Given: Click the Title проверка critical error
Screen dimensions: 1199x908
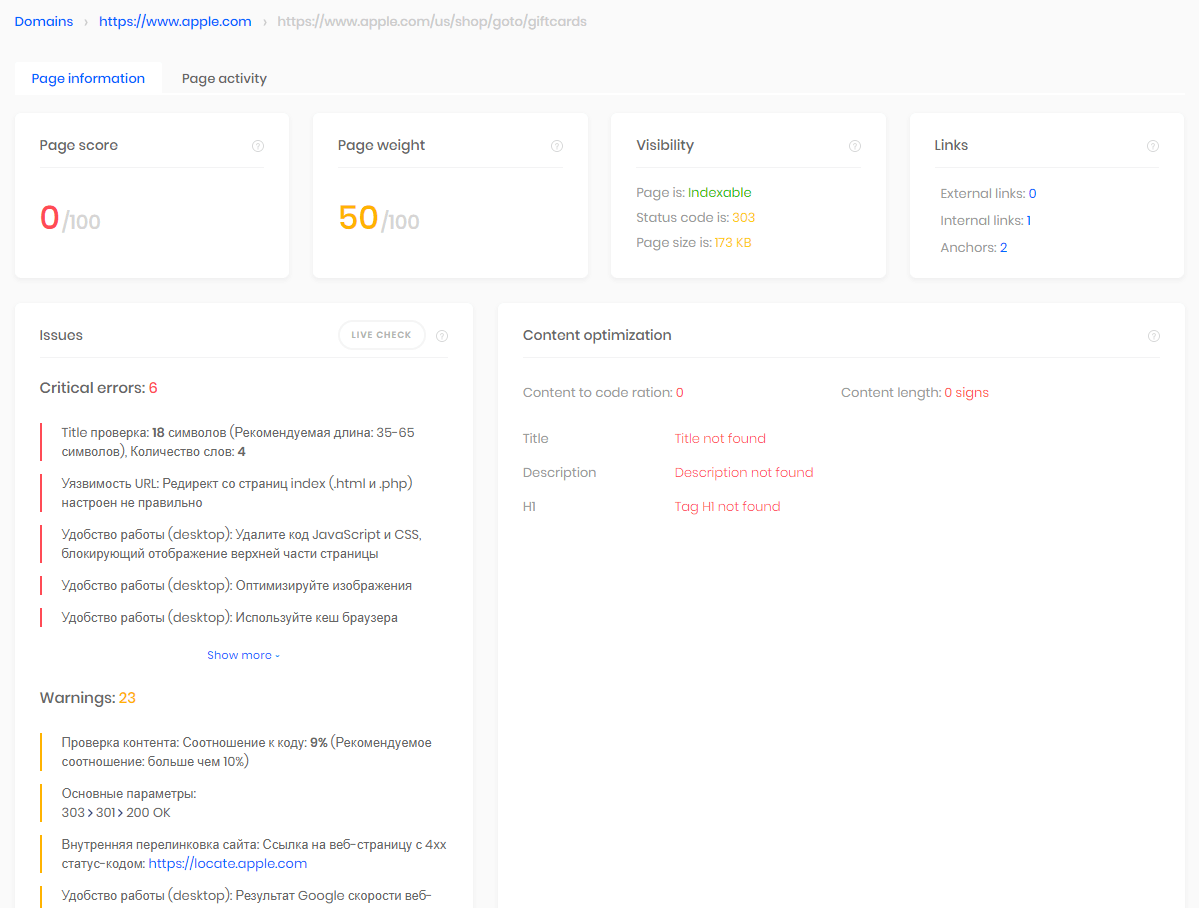Looking at the screenshot, I should [x=237, y=442].
